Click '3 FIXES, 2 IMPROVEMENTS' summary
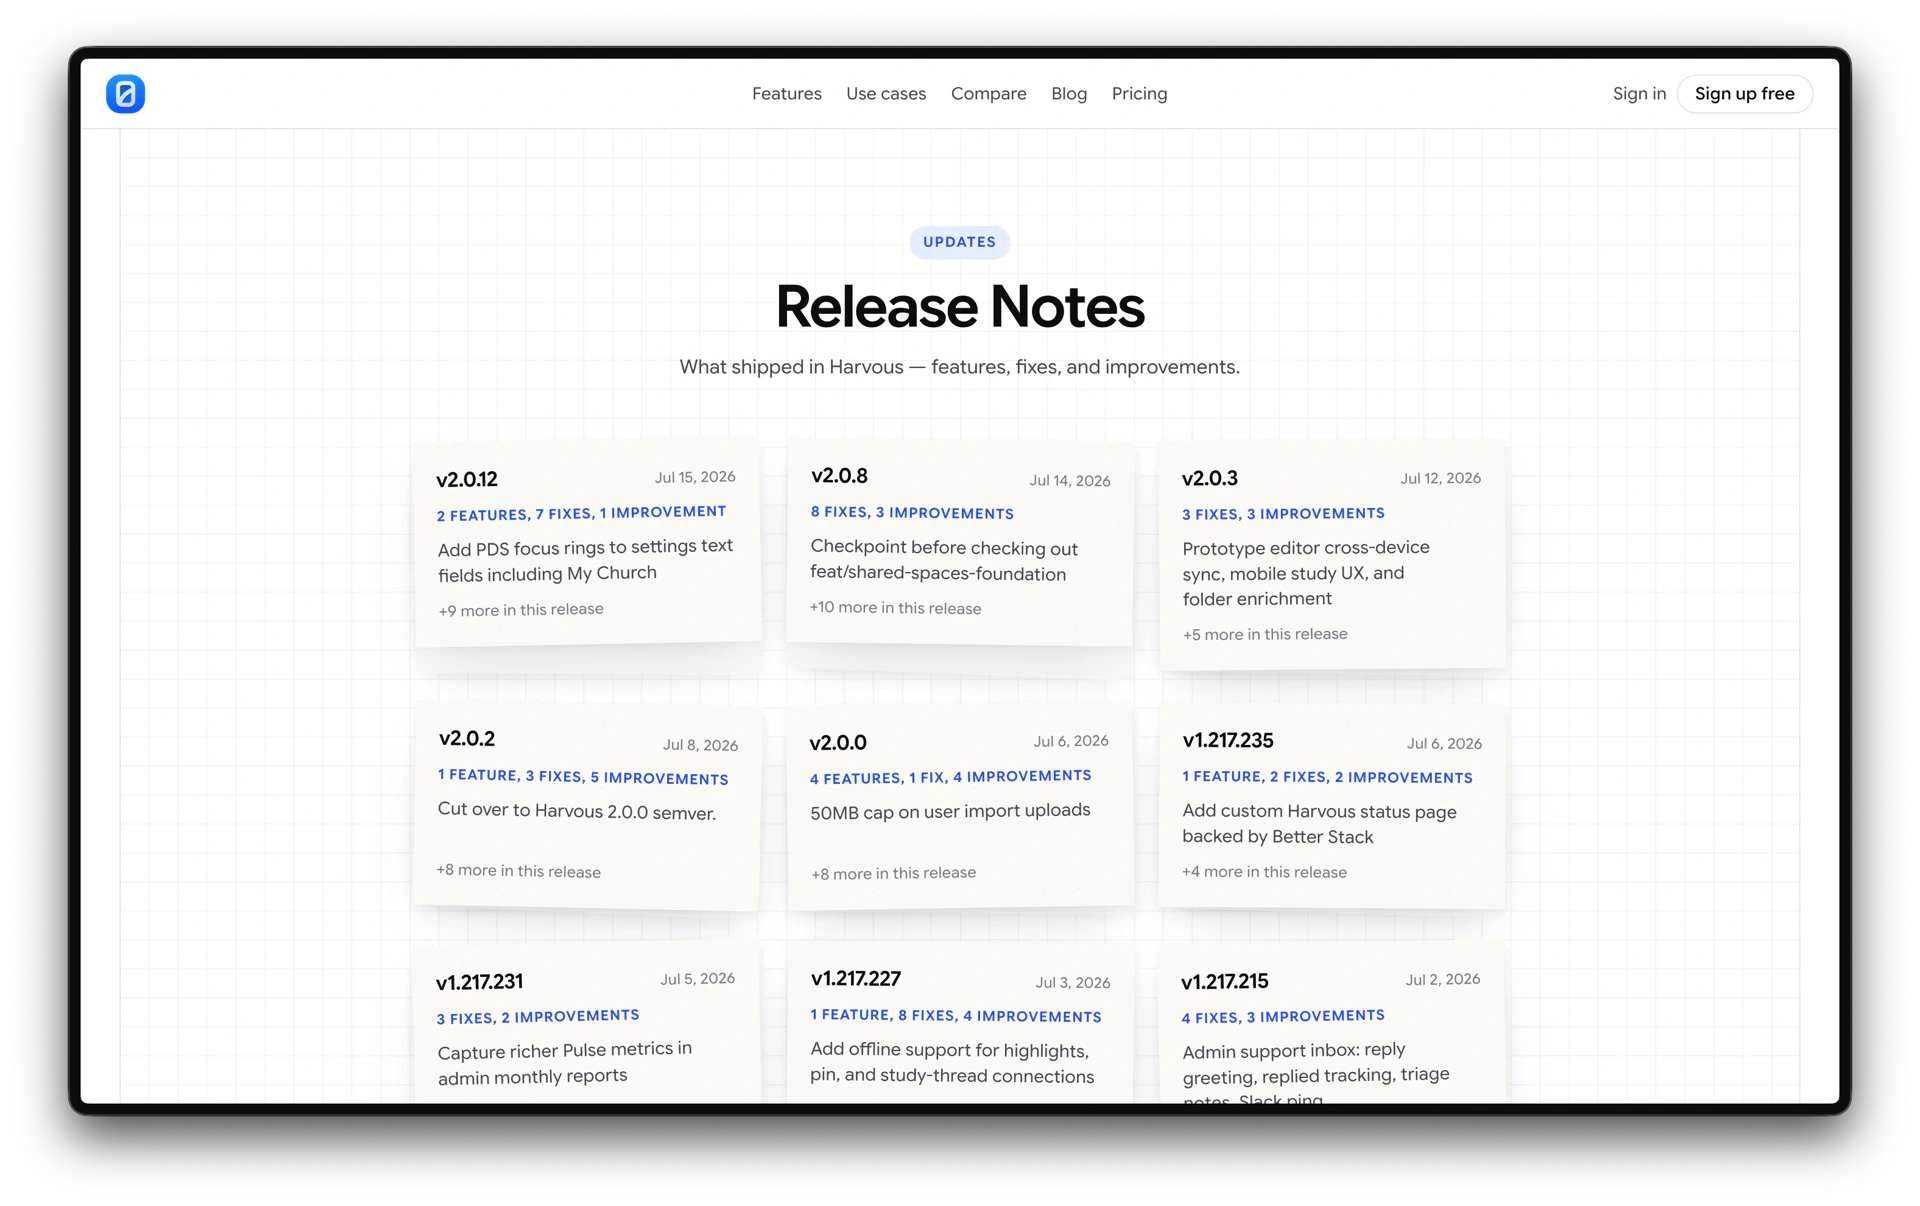The image size is (1920, 1206). coord(538,1017)
